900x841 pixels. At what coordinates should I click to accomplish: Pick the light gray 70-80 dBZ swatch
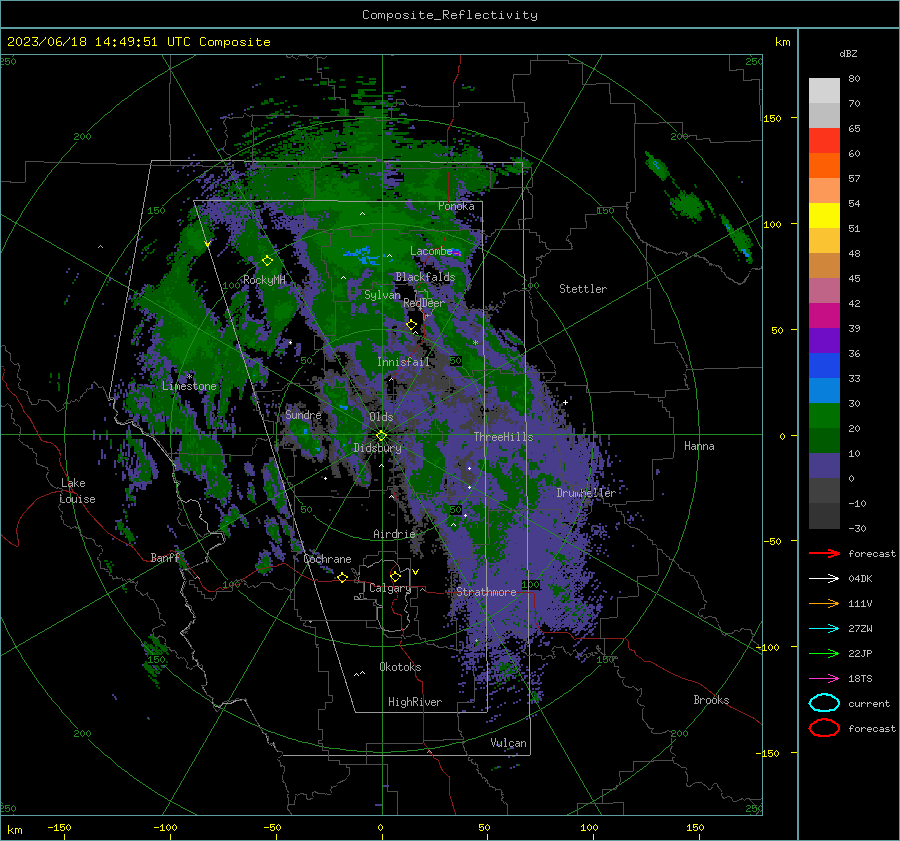coord(824,91)
